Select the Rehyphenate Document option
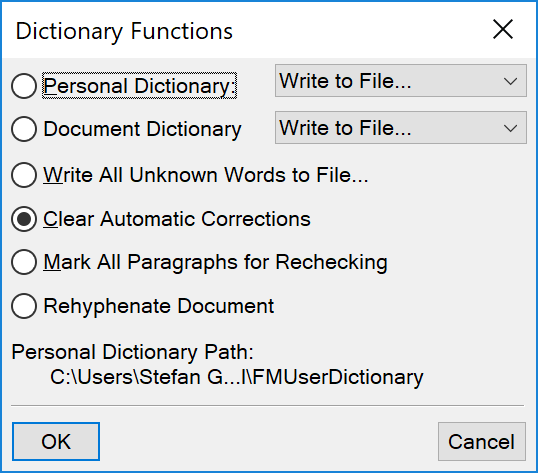This screenshot has width=538, height=473. (x=24, y=306)
